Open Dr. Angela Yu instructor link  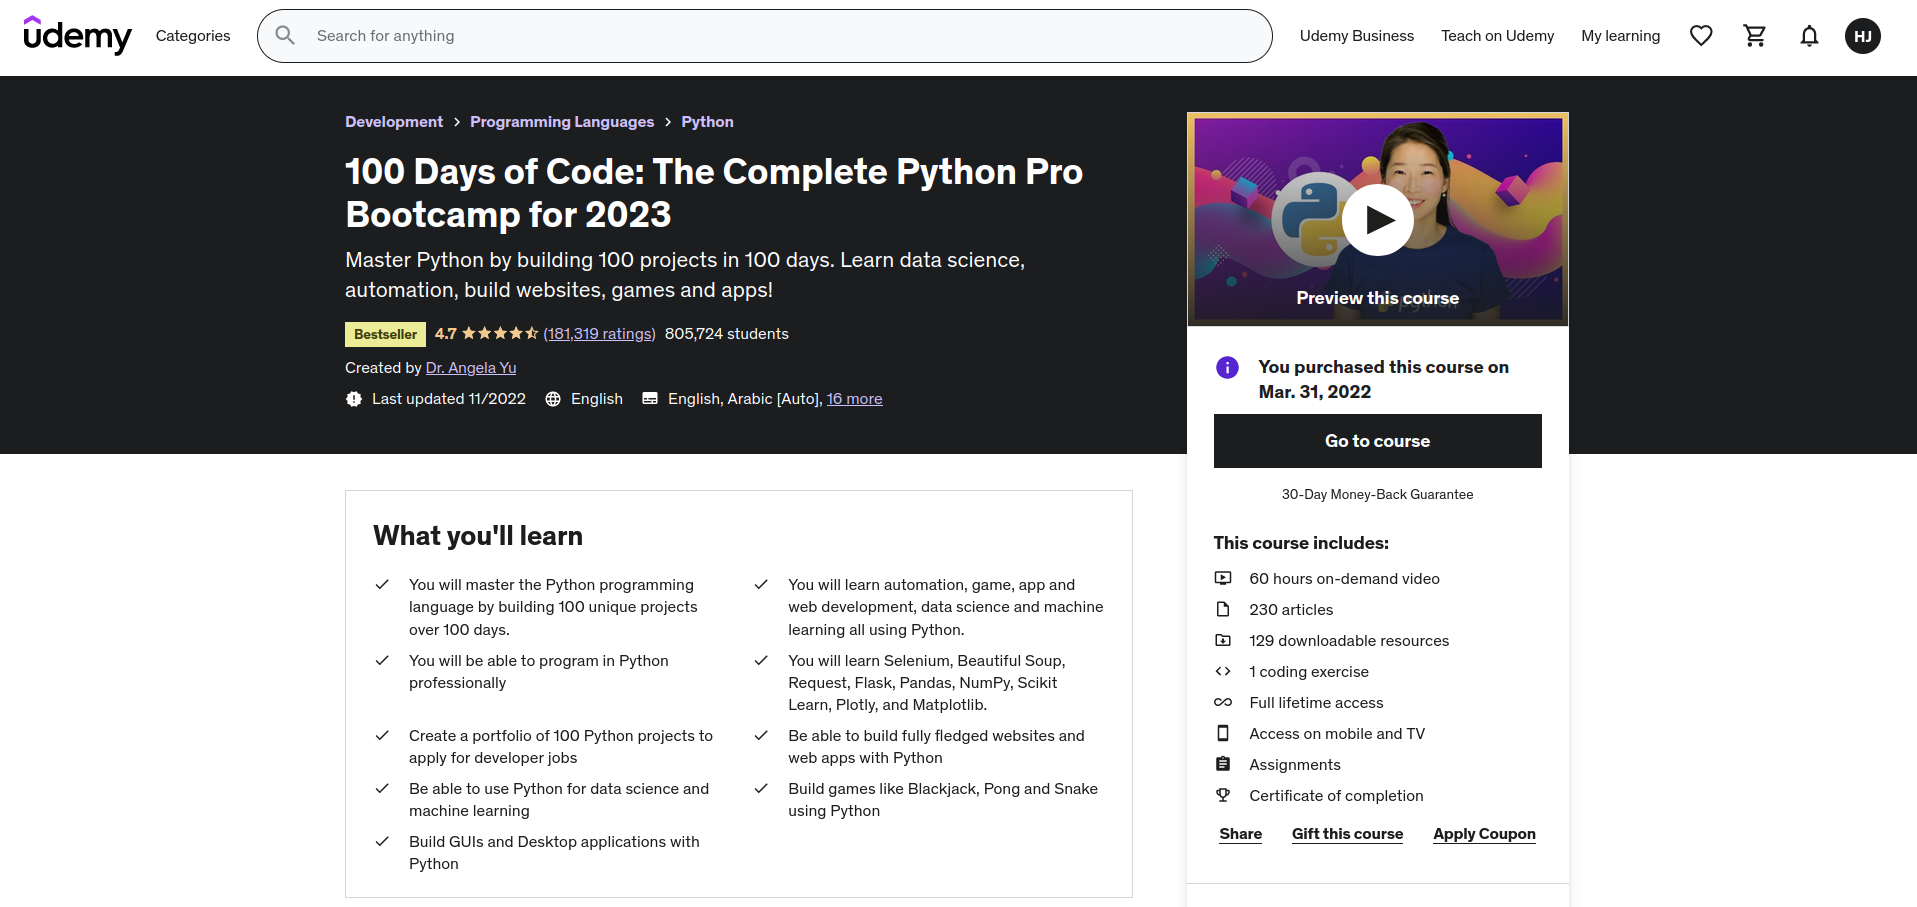tap(471, 368)
